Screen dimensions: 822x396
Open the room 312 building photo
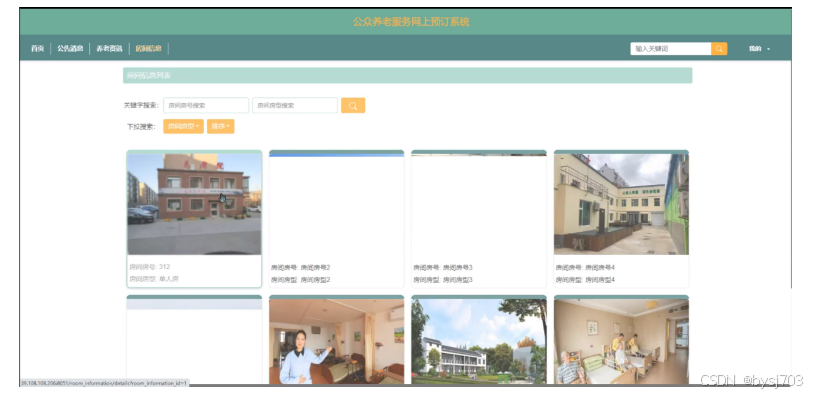click(194, 204)
